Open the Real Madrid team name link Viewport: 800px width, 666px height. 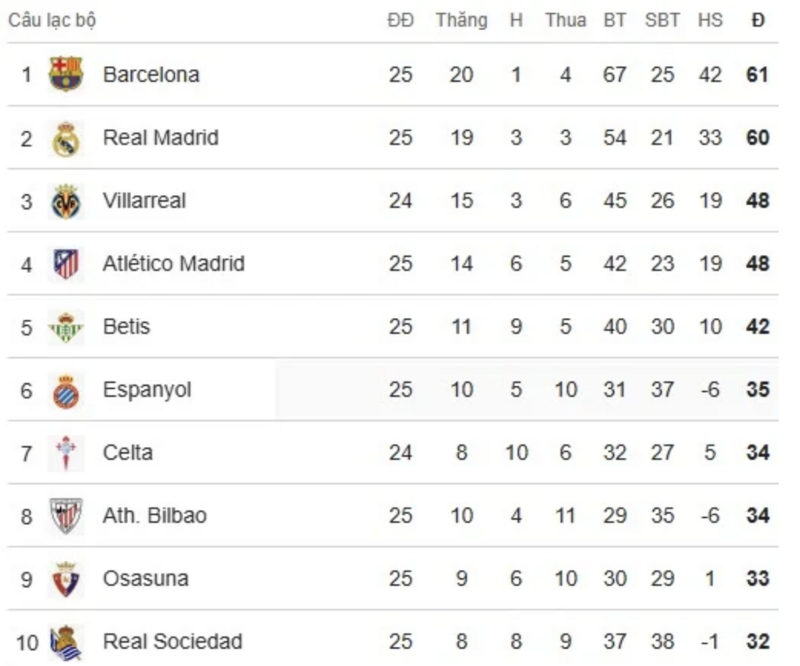click(x=160, y=137)
